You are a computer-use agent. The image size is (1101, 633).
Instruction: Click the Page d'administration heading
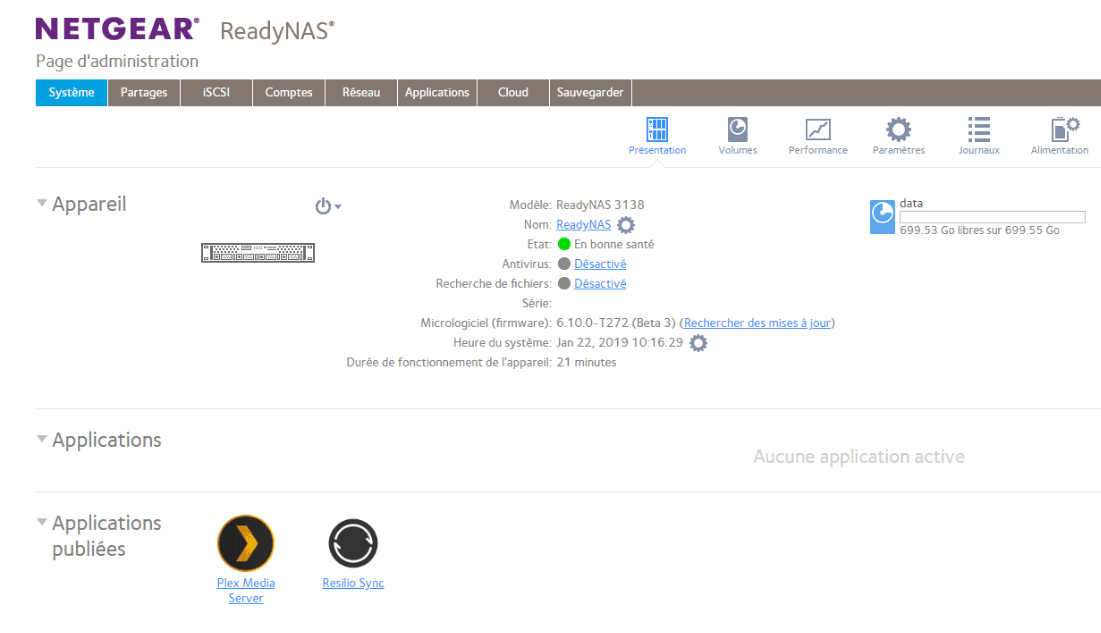click(x=117, y=61)
